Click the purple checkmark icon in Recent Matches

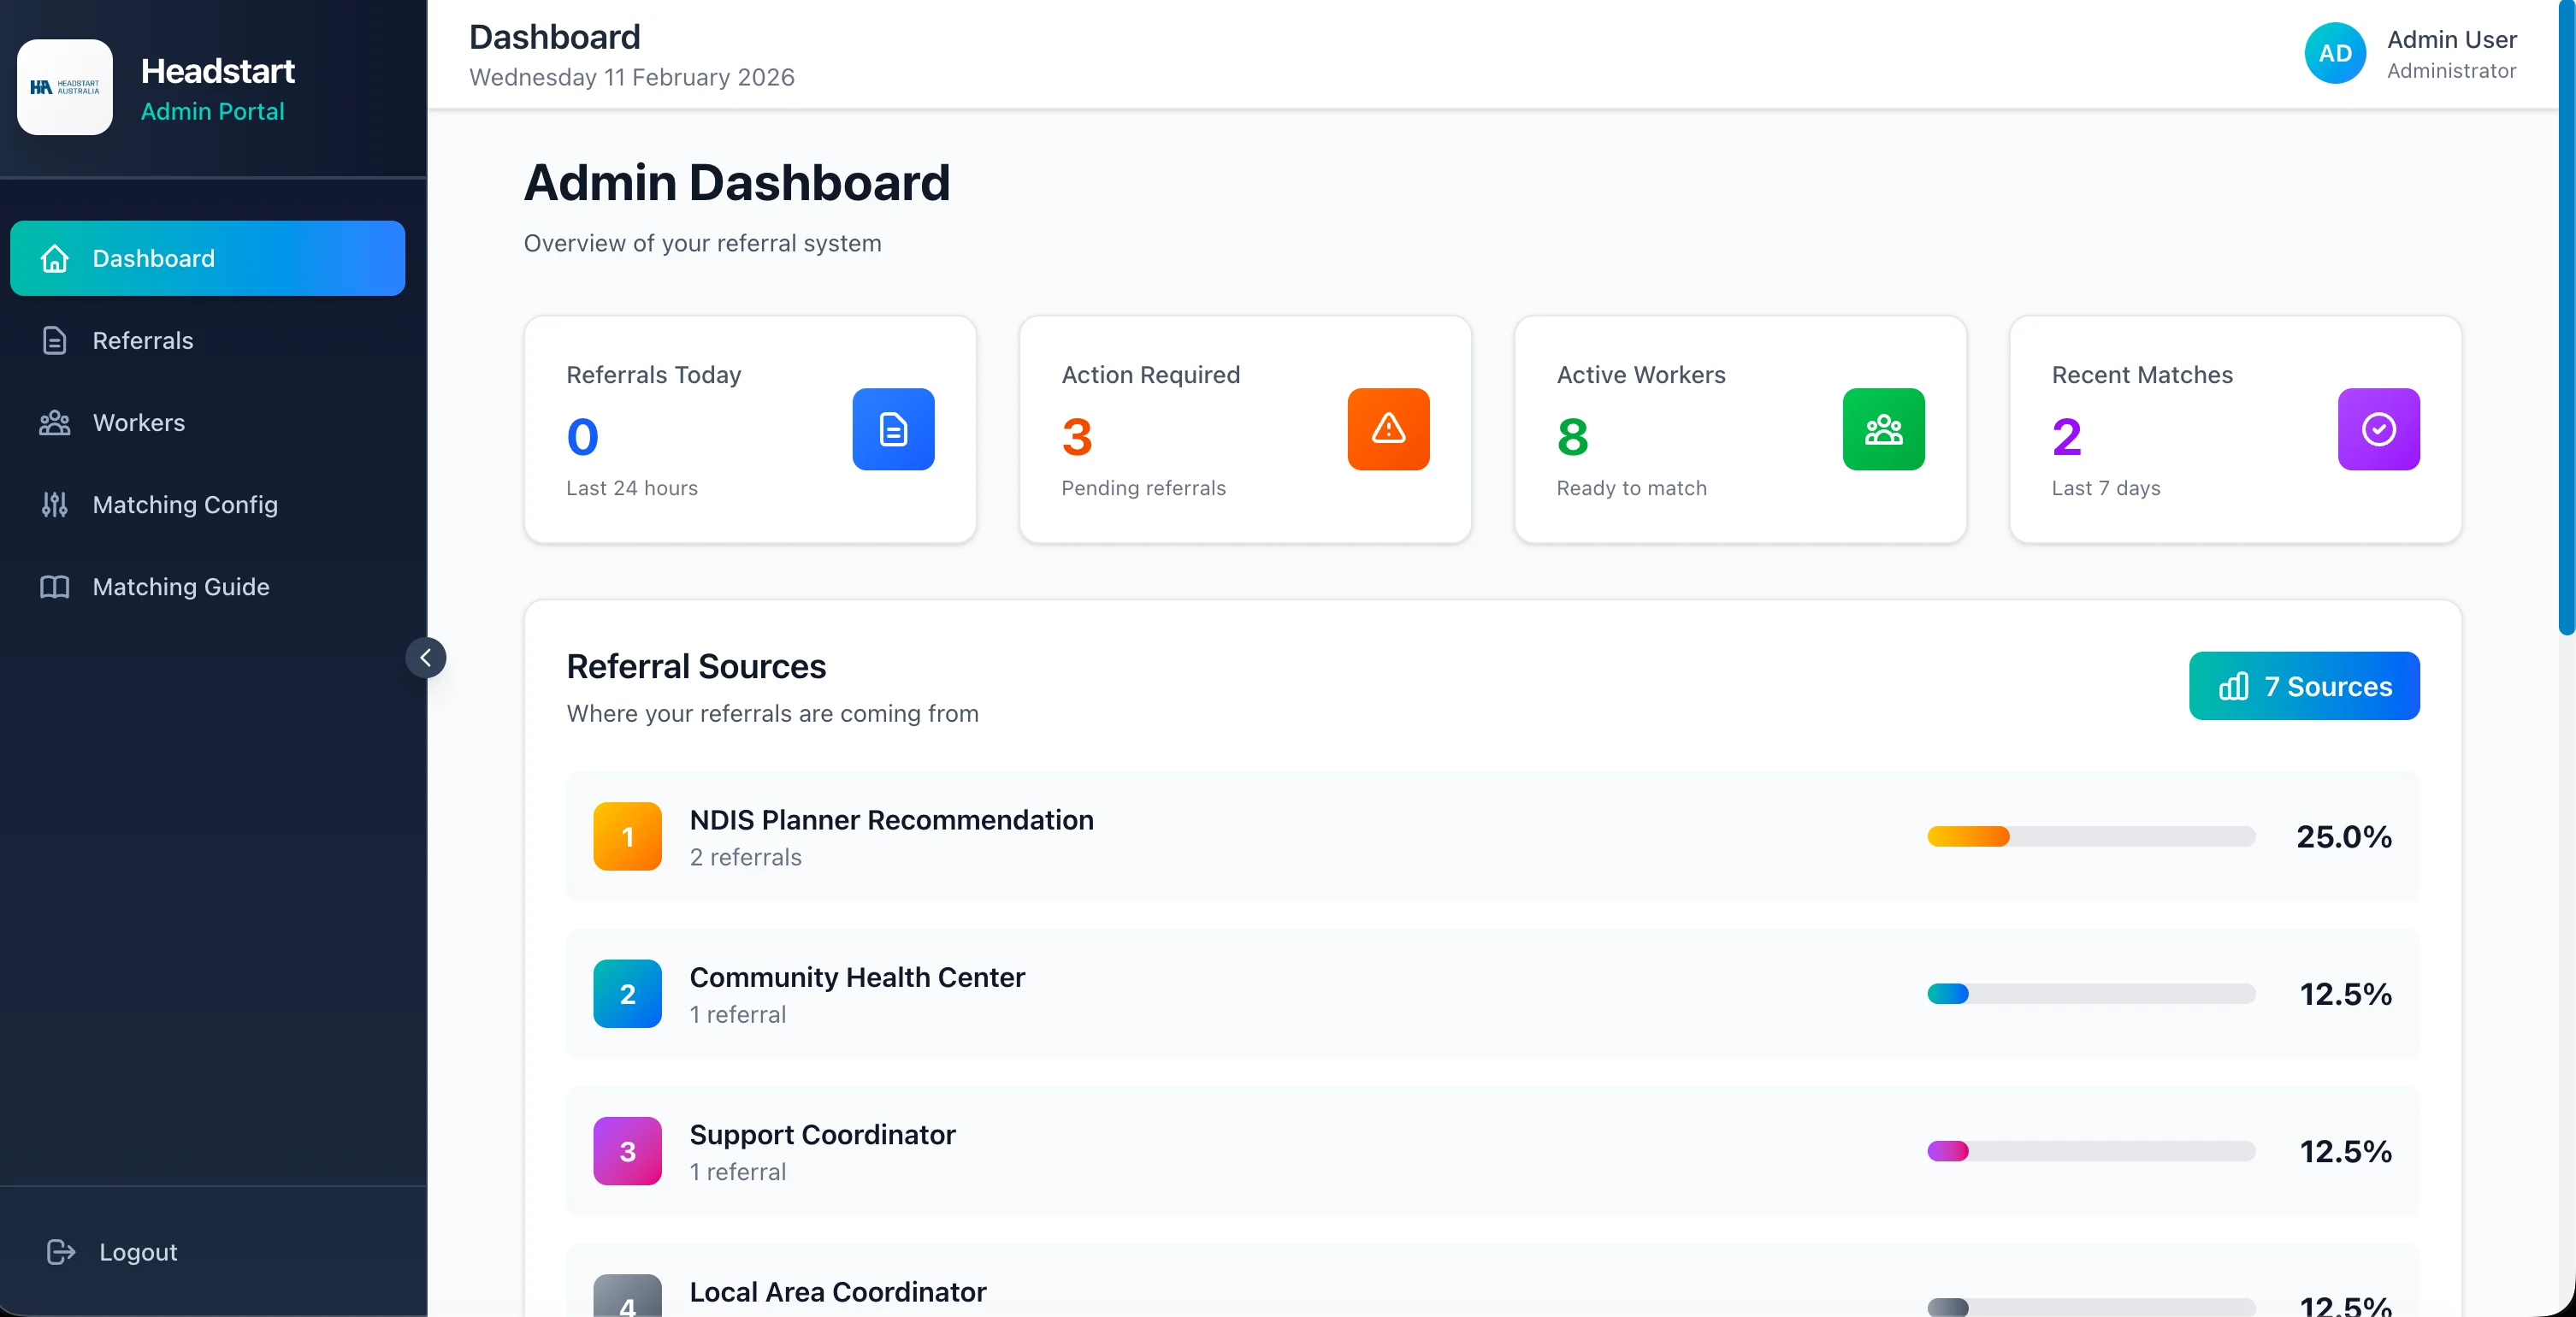[2378, 429]
